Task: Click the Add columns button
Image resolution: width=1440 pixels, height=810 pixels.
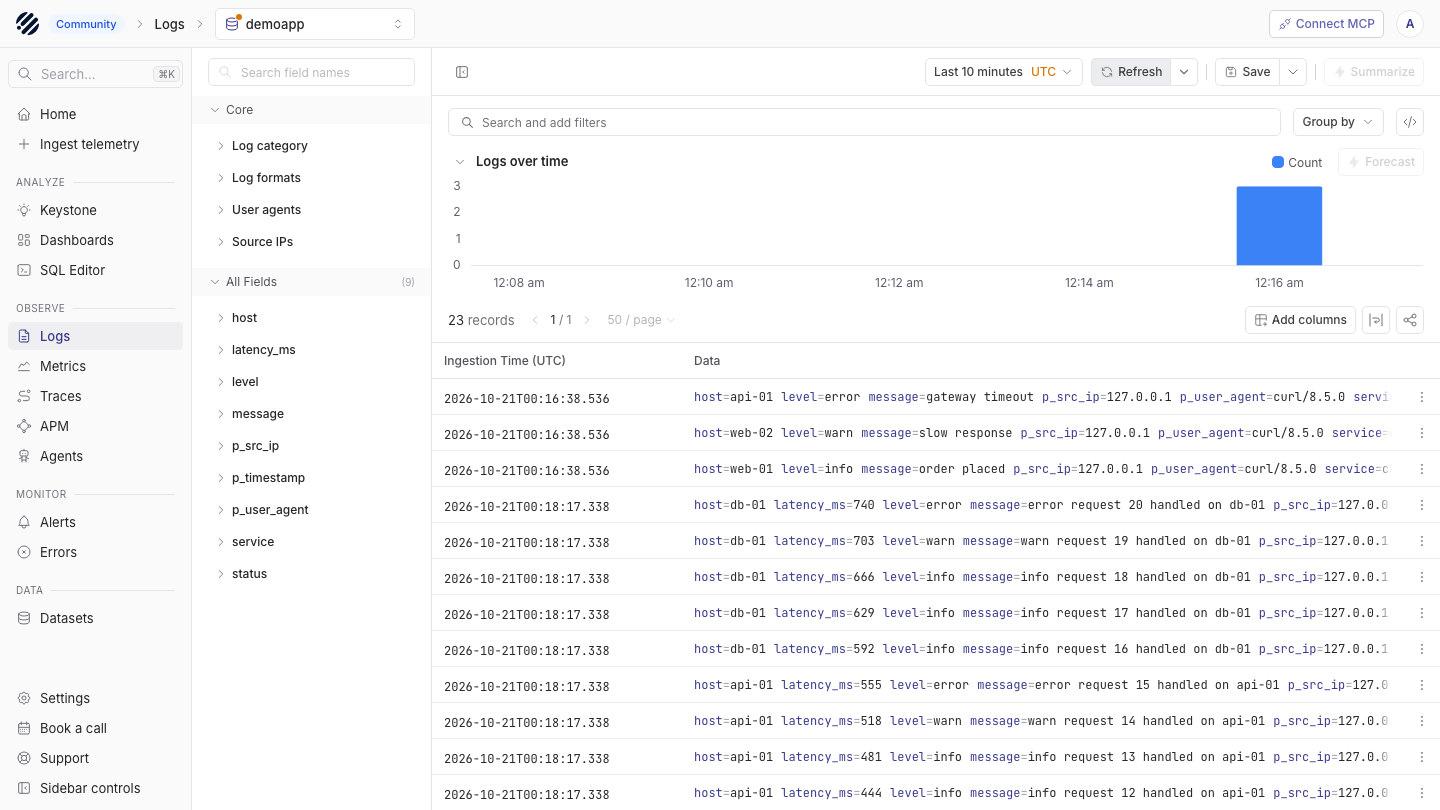Action: point(1300,320)
